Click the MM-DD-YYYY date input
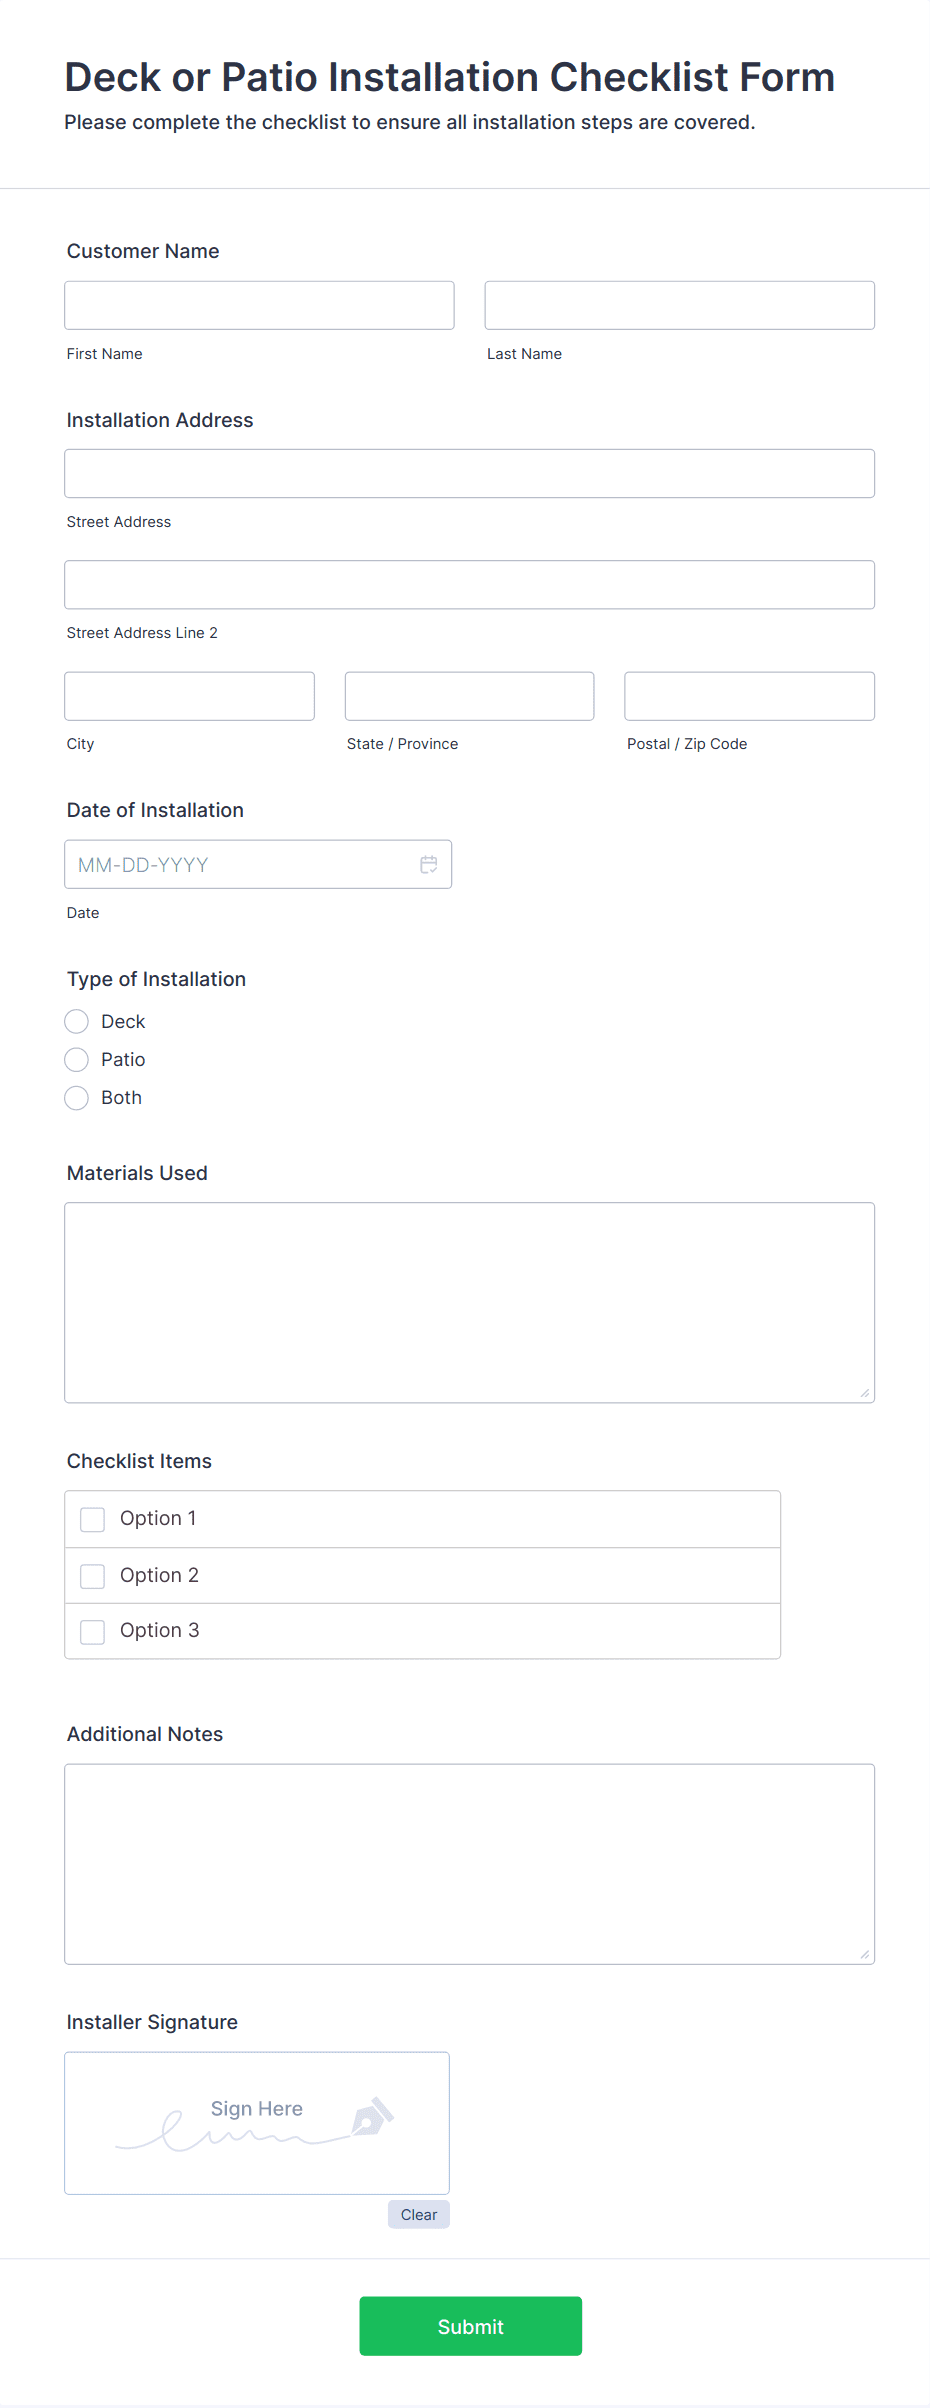 point(240,865)
